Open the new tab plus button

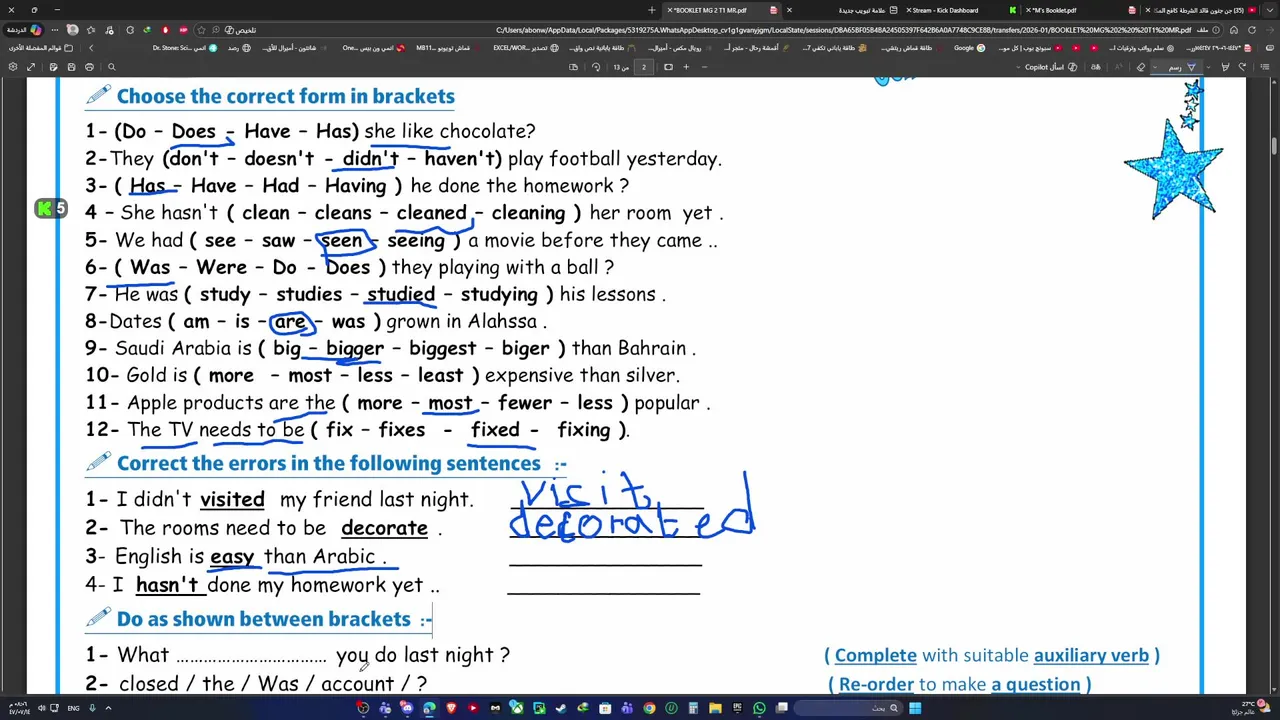652,10
